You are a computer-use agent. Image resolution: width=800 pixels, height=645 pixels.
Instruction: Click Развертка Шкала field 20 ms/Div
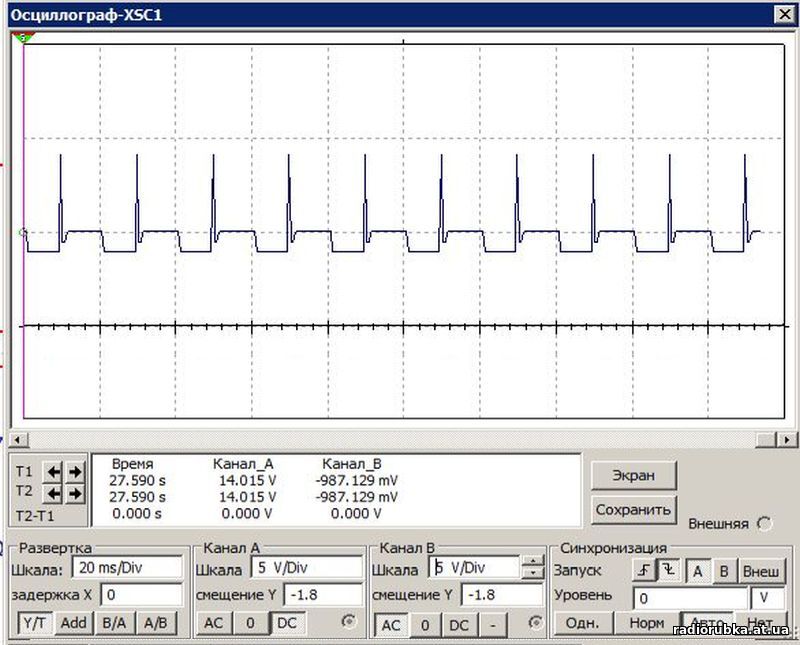point(127,567)
